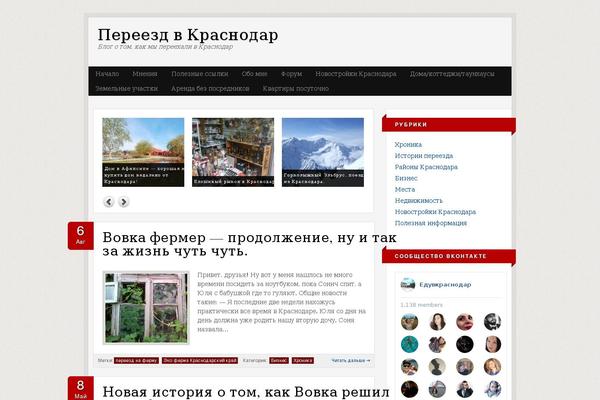Open Новостройки Краснодара link in Рубрики sidebar
This screenshot has height=400, width=600.
[435, 212]
